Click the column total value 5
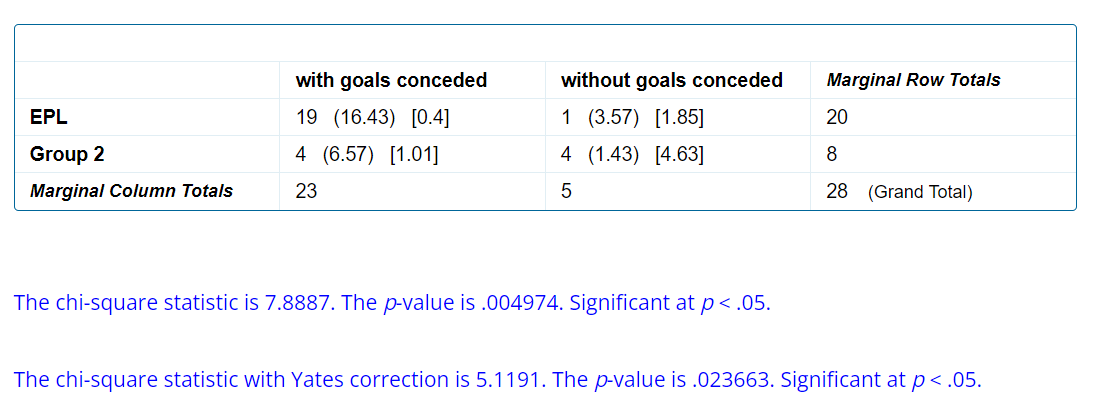1106x399 pixels. (x=566, y=190)
